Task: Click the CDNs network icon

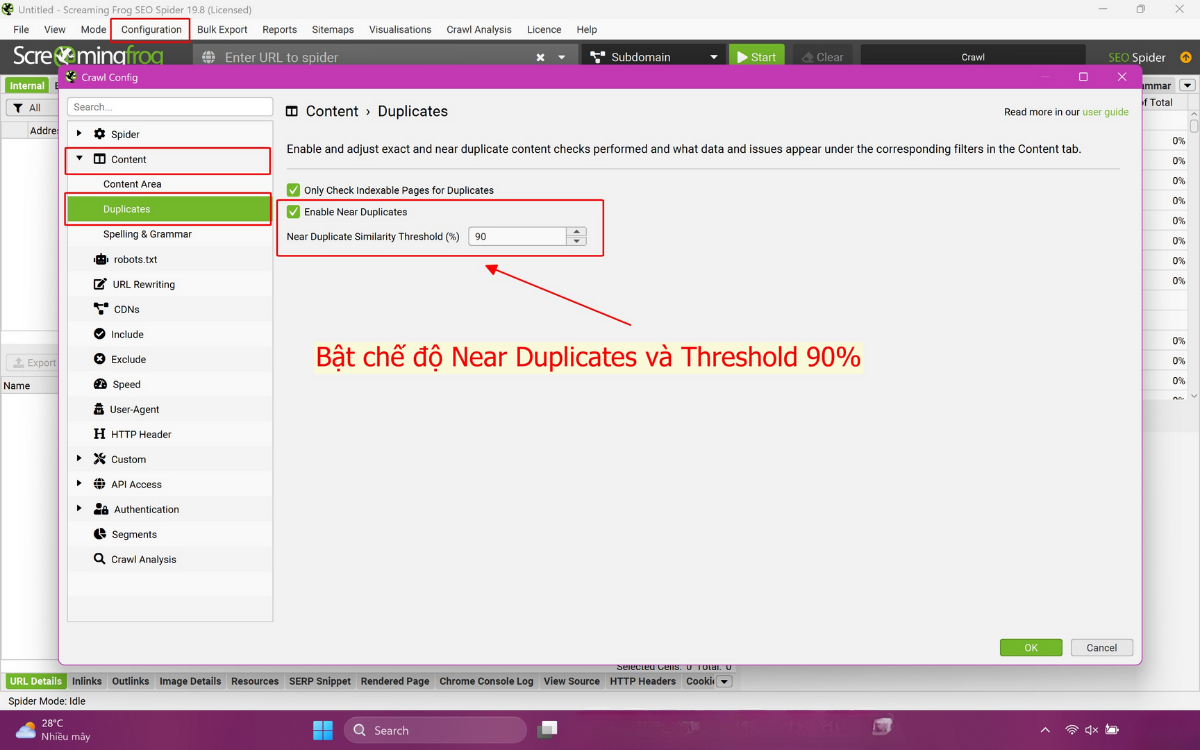Action: [x=100, y=309]
